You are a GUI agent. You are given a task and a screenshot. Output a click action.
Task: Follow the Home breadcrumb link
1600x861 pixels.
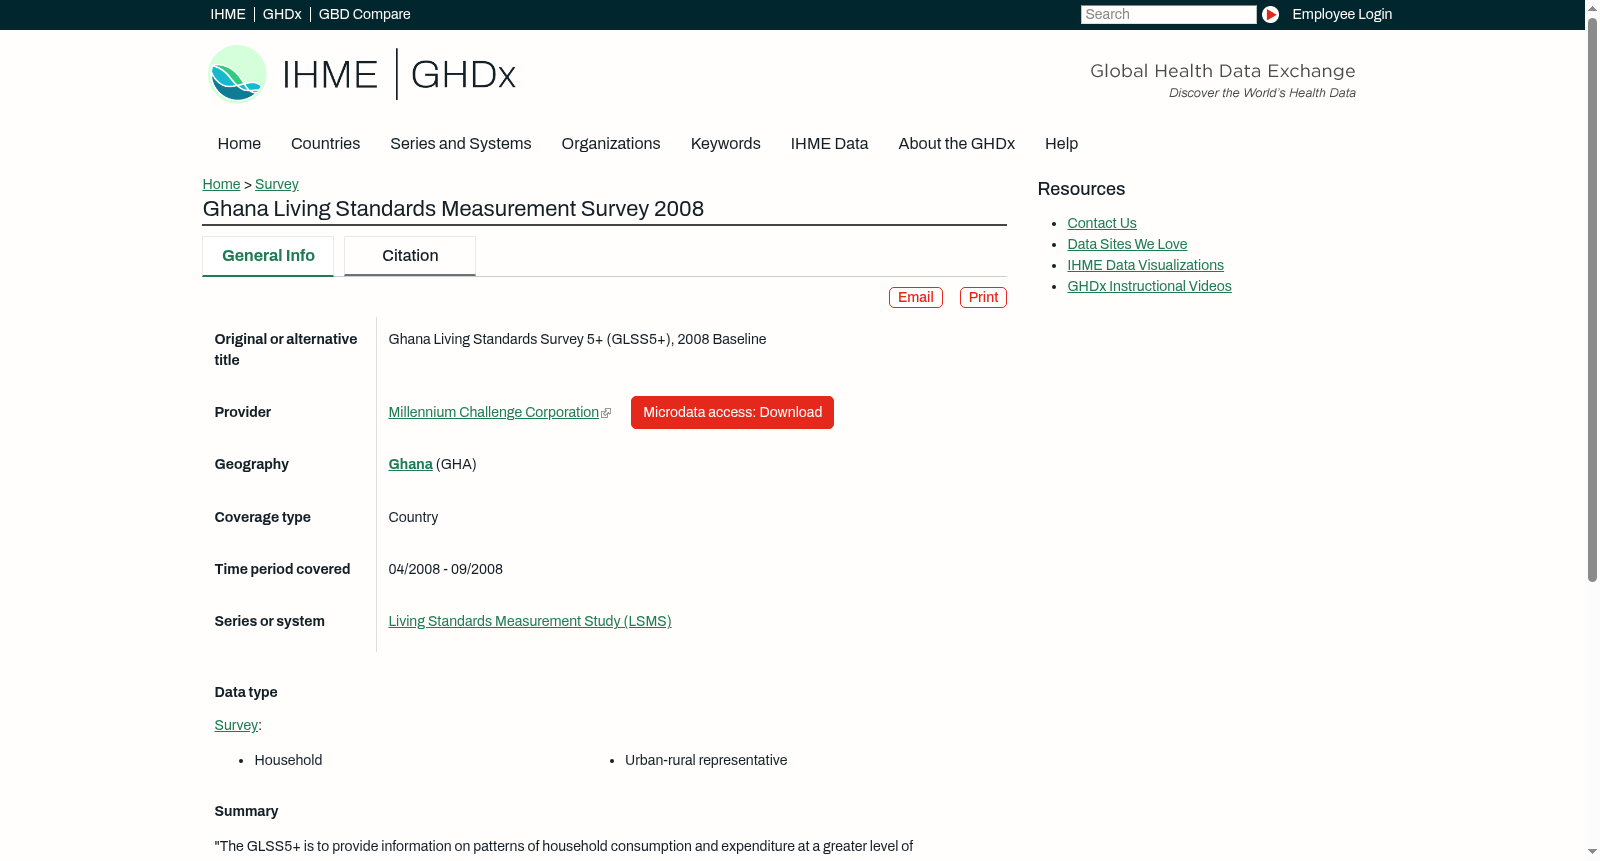pyautogui.click(x=221, y=184)
